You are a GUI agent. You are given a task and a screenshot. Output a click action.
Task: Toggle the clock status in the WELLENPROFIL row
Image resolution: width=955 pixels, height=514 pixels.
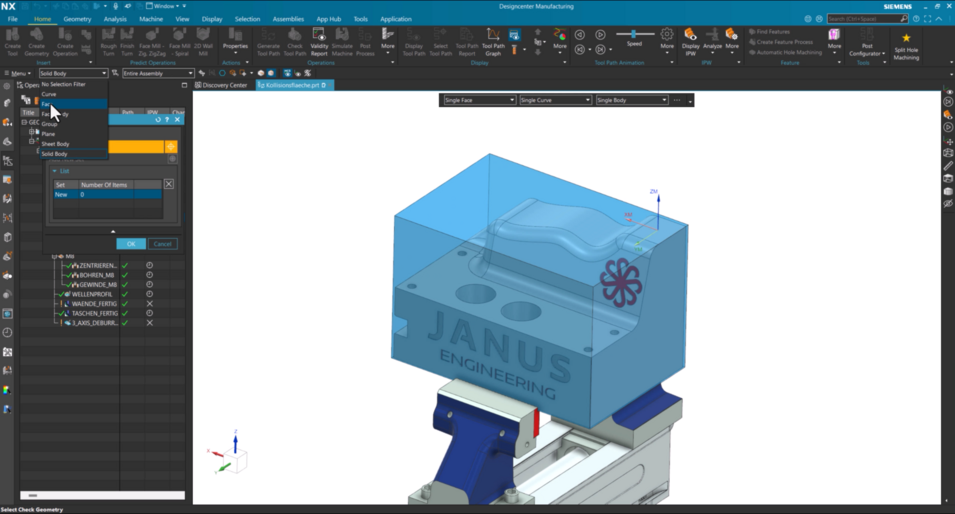tap(149, 294)
